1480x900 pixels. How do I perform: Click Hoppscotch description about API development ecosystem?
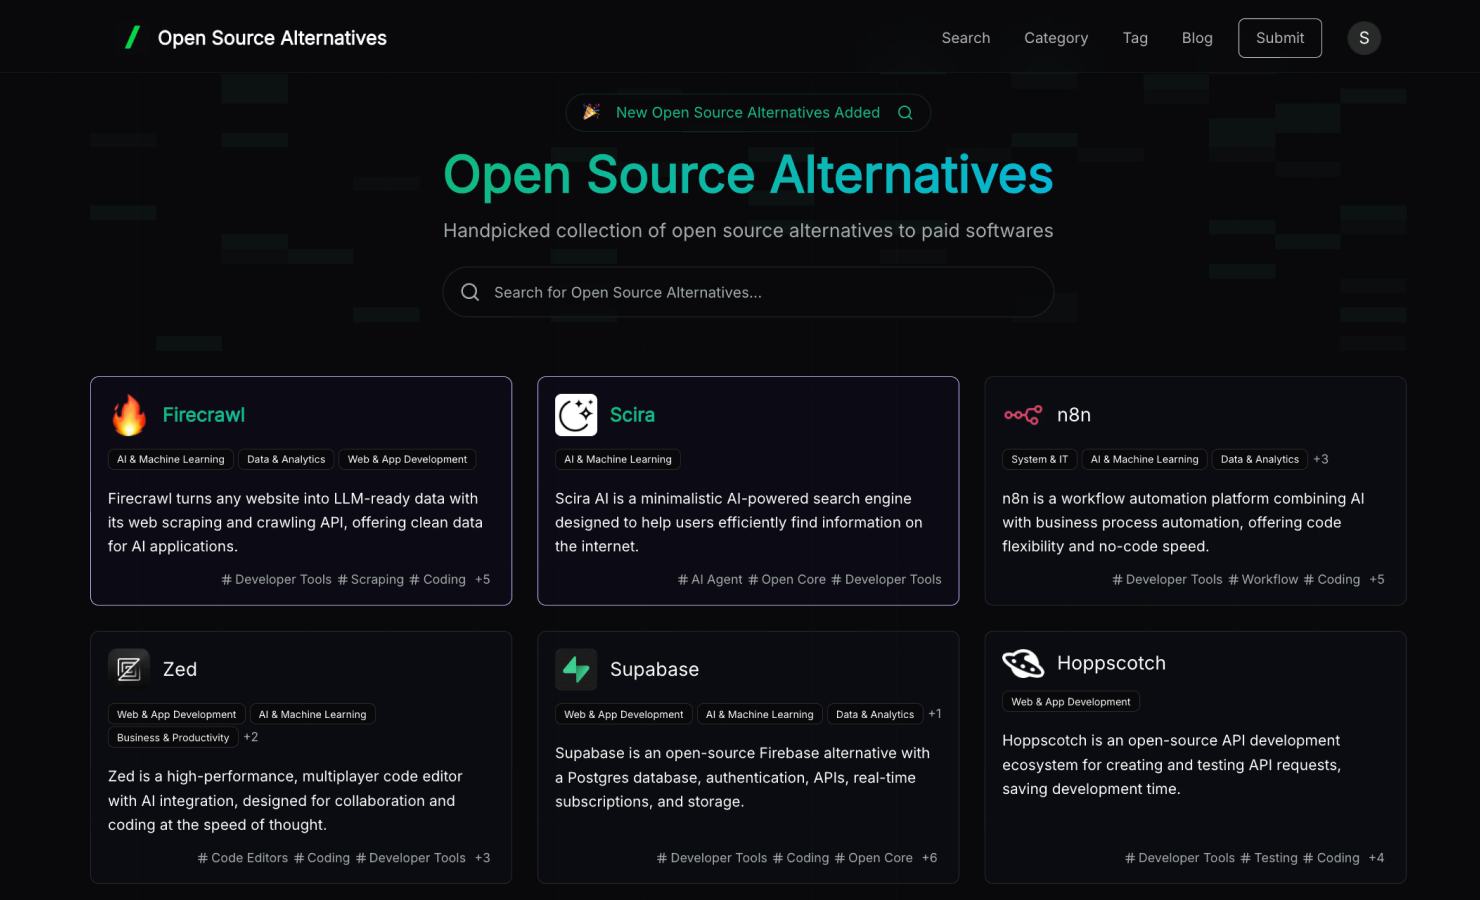(x=1172, y=765)
